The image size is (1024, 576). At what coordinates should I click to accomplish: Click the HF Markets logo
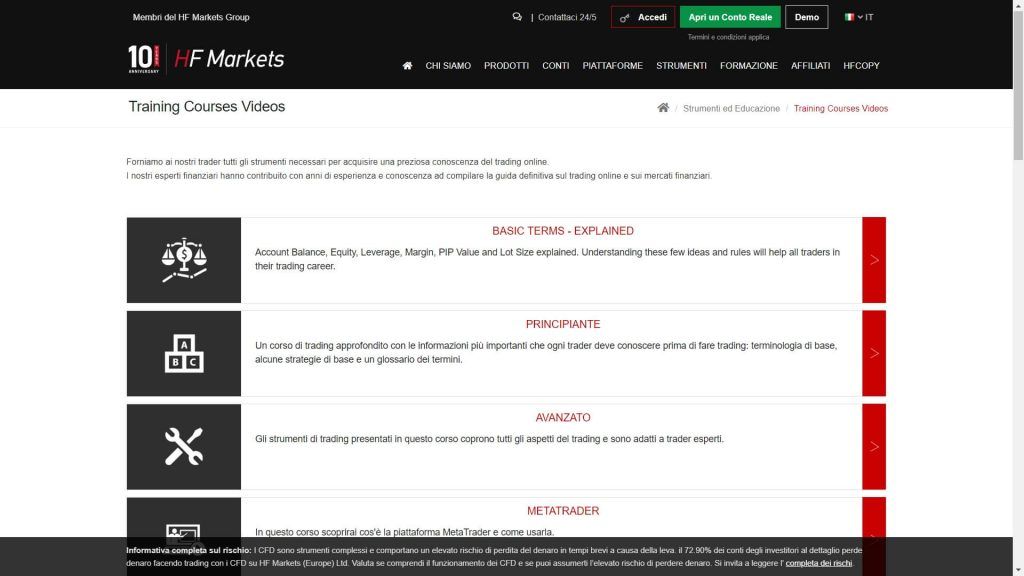click(x=229, y=59)
